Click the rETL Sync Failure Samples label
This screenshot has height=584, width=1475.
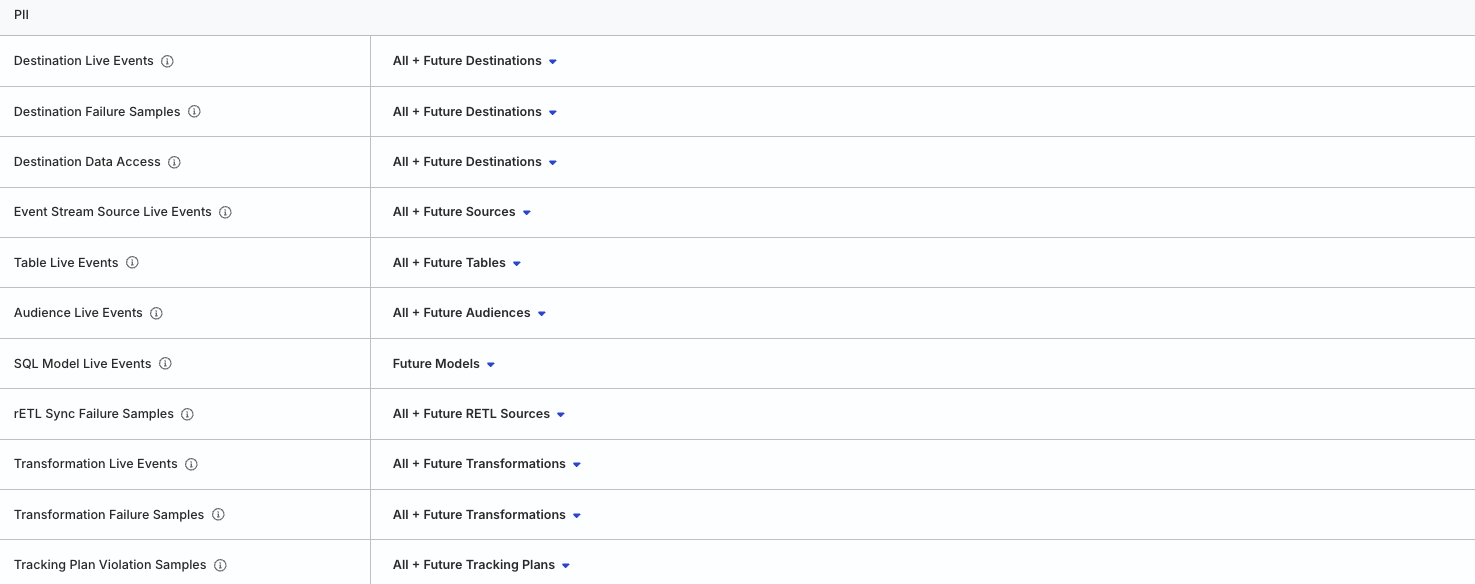pyautogui.click(x=94, y=414)
